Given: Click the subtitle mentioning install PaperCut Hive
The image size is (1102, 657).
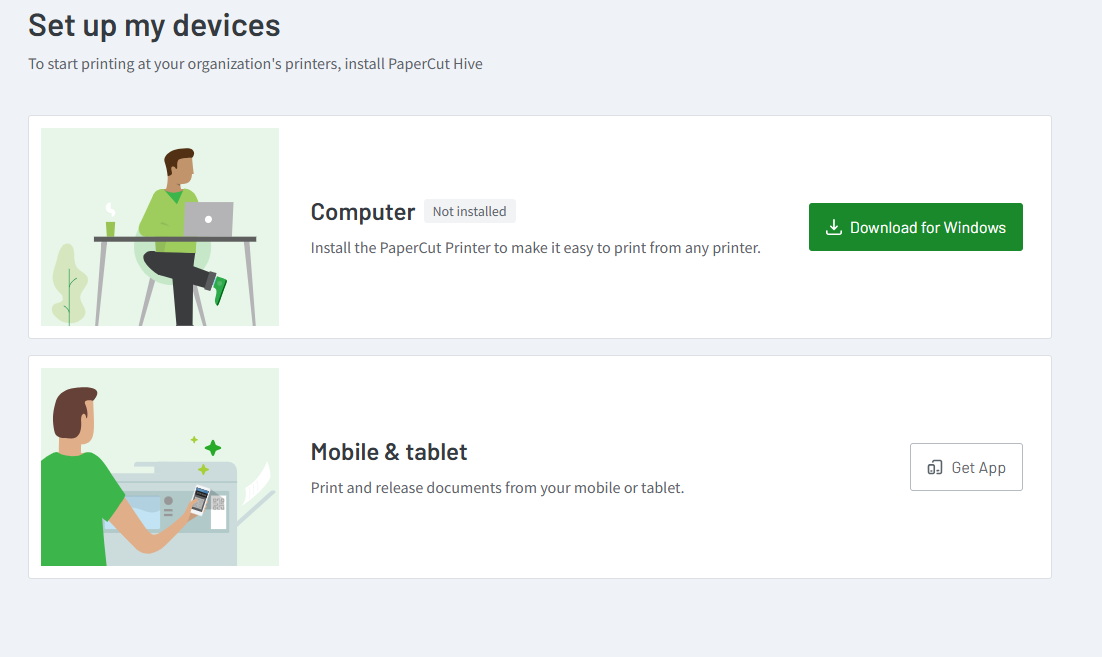Looking at the screenshot, I should (x=255, y=64).
